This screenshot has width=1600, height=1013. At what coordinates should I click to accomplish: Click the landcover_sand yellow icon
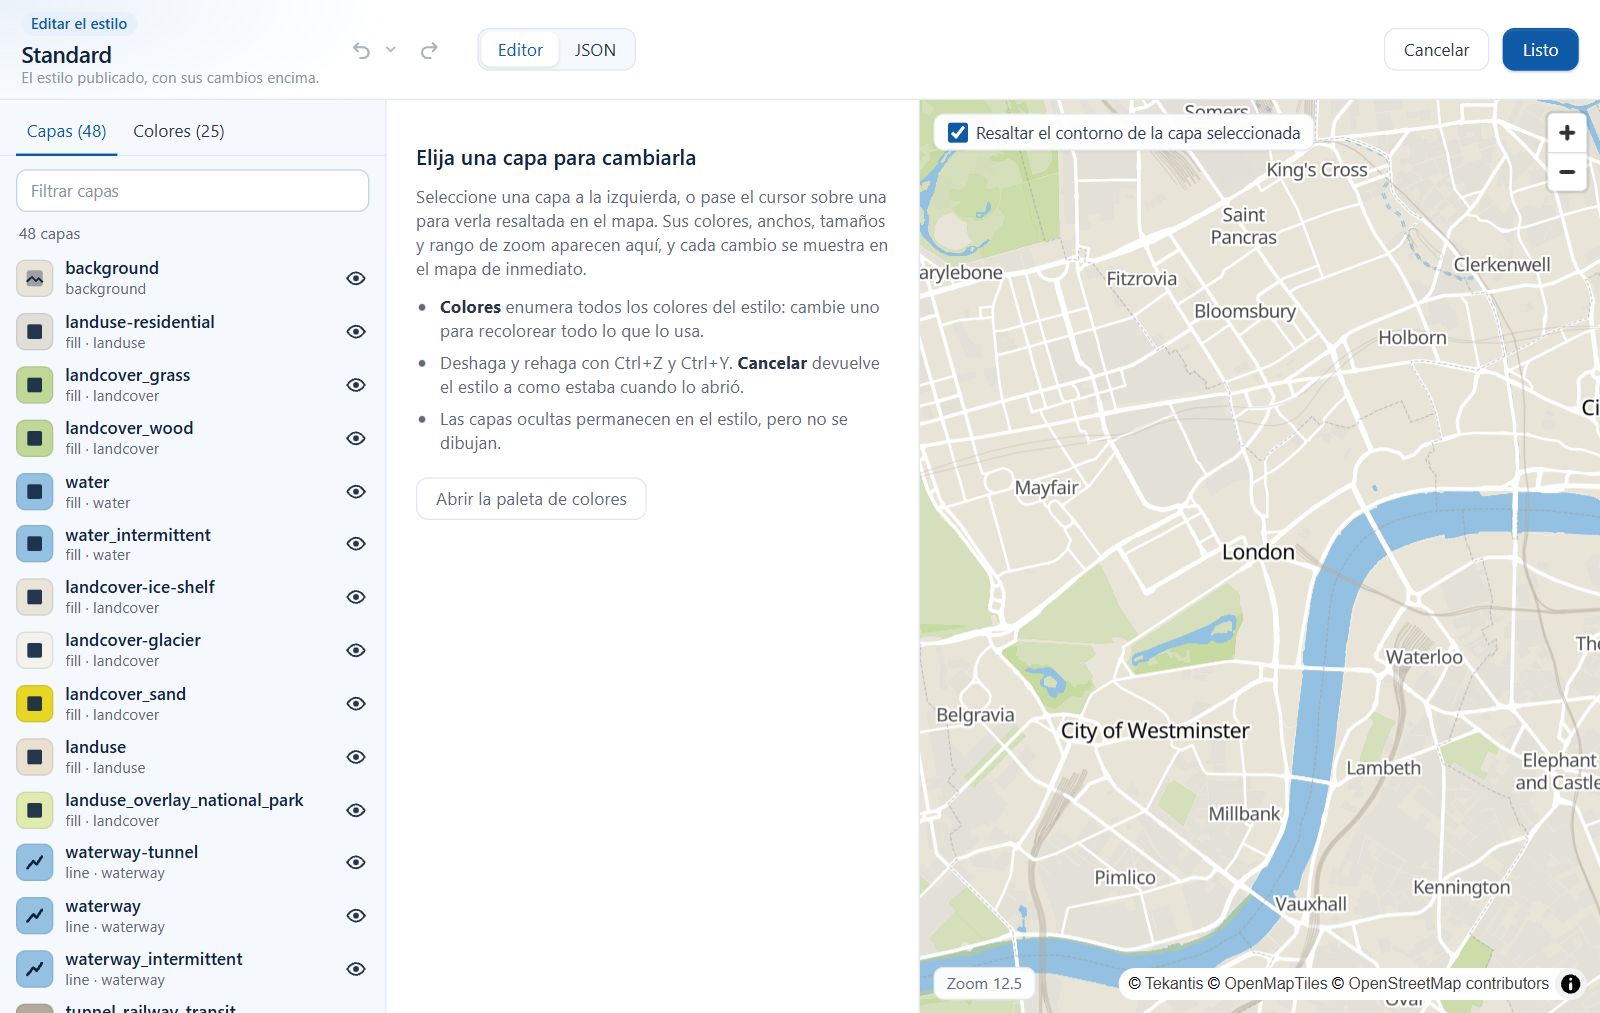35,704
